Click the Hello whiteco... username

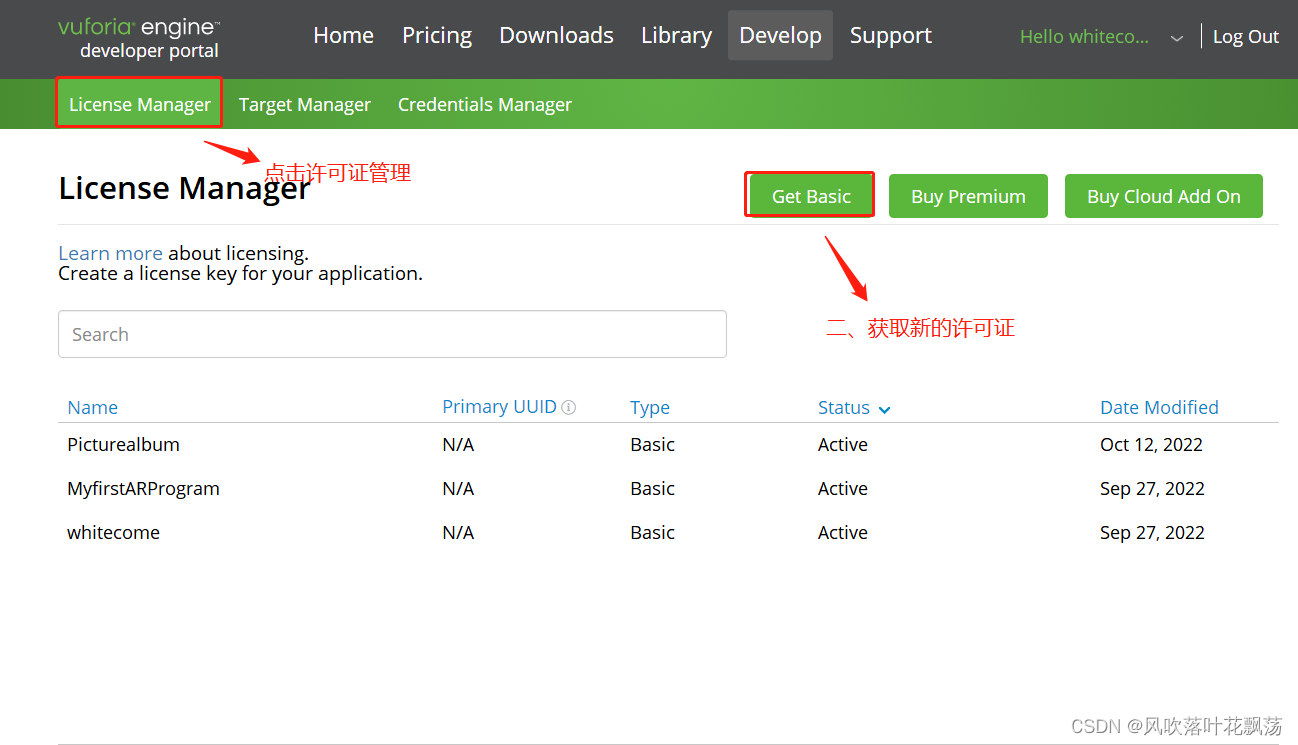pos(1084,37)
